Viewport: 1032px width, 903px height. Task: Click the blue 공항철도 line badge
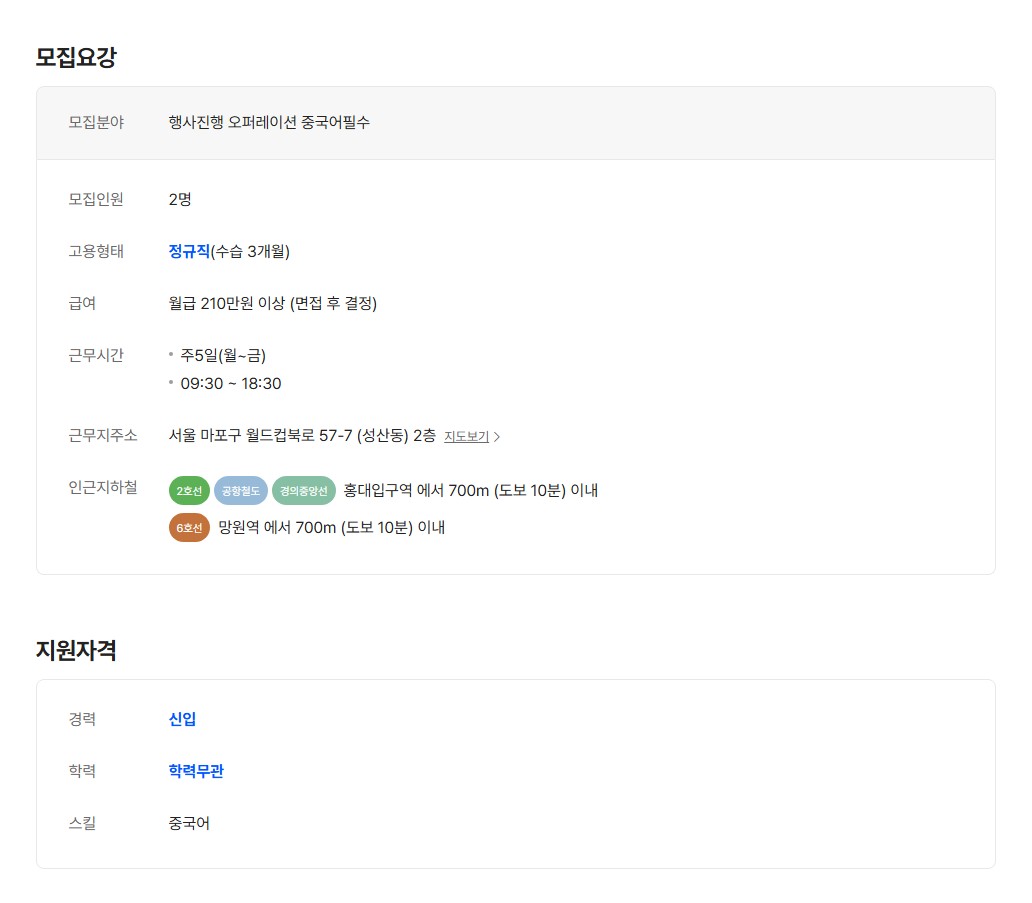[x=240, y=491]
